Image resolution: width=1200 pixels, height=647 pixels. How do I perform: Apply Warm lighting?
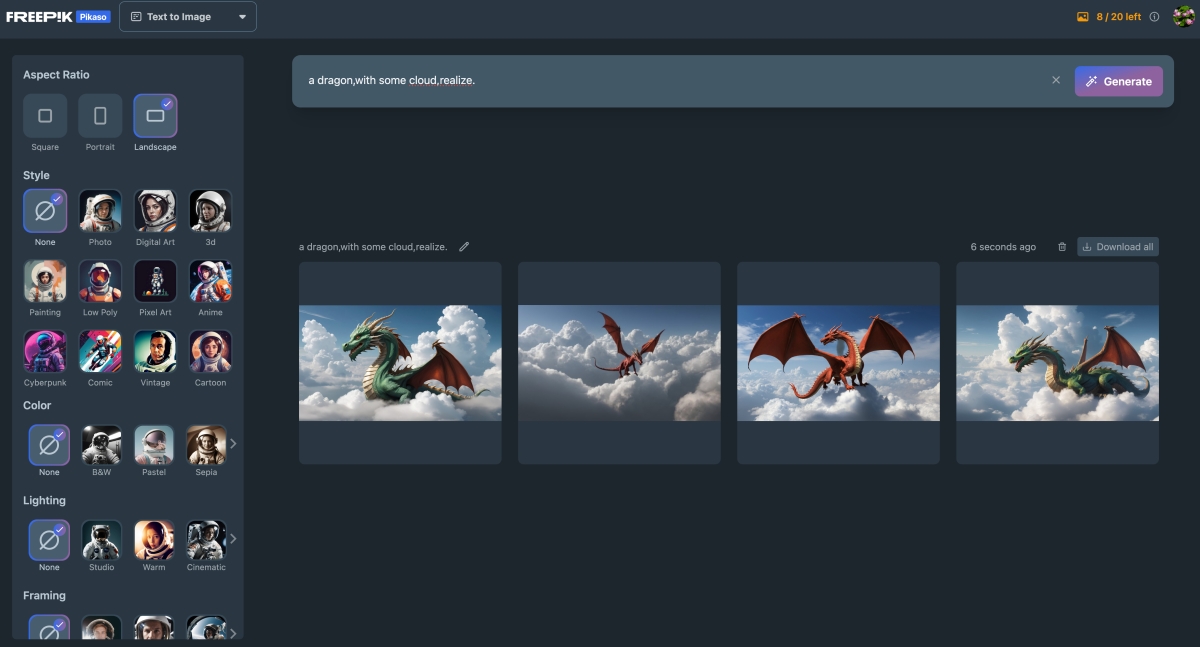click(x=154, y=540)
